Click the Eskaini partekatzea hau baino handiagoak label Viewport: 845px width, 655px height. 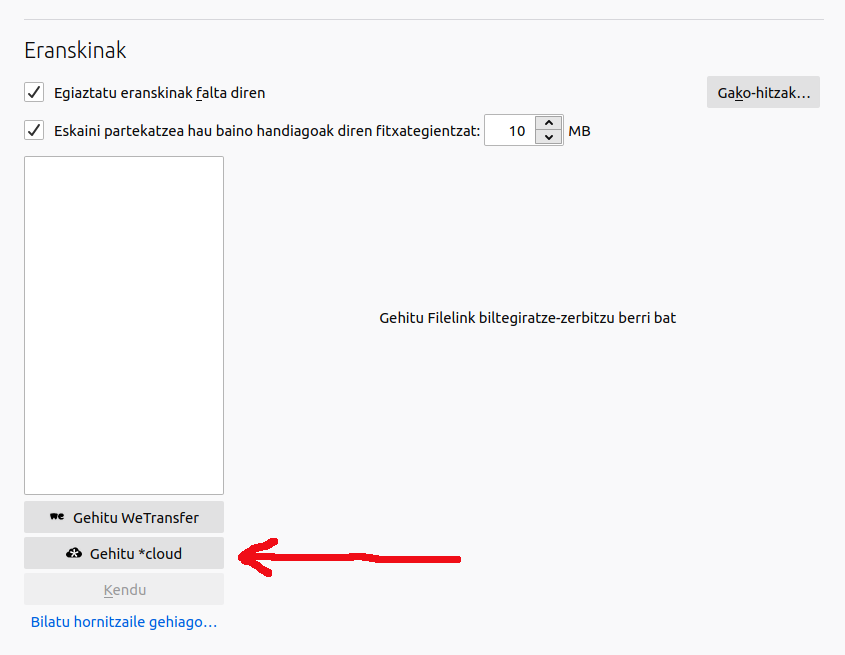pyautogui.click(x=266, y=130)
